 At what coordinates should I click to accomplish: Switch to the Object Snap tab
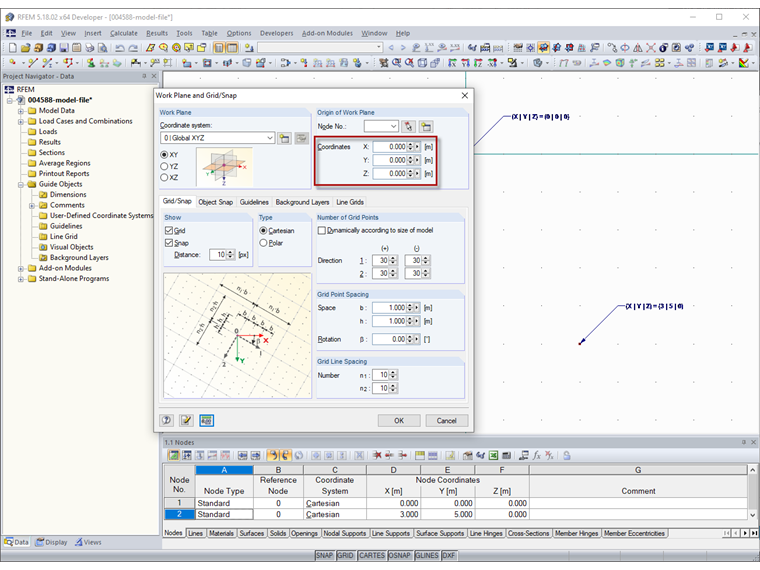[215, 202]
